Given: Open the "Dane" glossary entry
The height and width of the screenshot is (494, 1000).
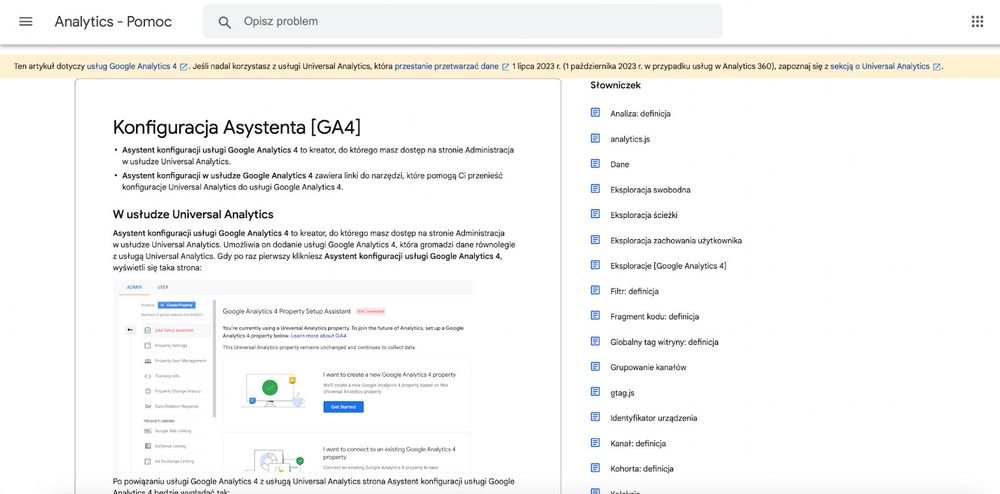Looking at the screenshot, I should pos(619,164).
